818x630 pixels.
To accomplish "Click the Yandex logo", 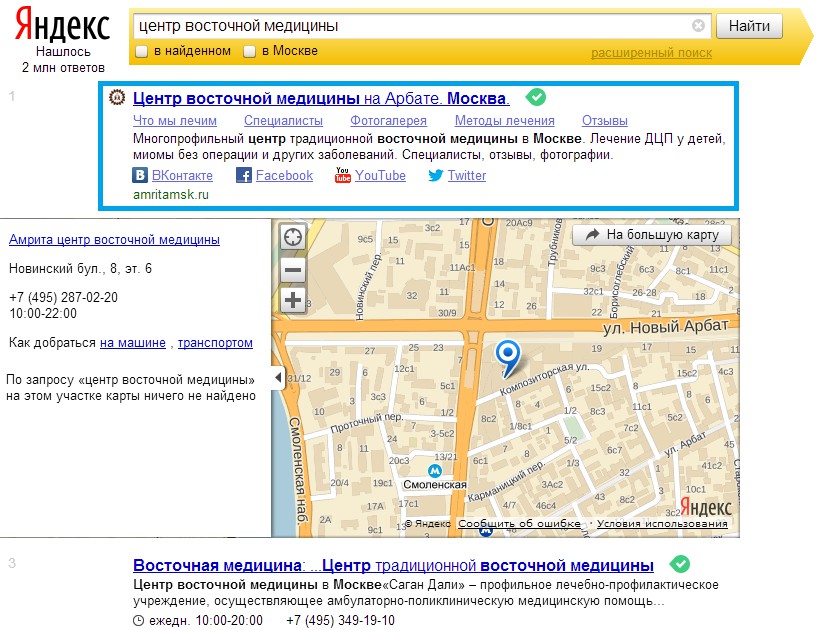I will click(62, 25).
